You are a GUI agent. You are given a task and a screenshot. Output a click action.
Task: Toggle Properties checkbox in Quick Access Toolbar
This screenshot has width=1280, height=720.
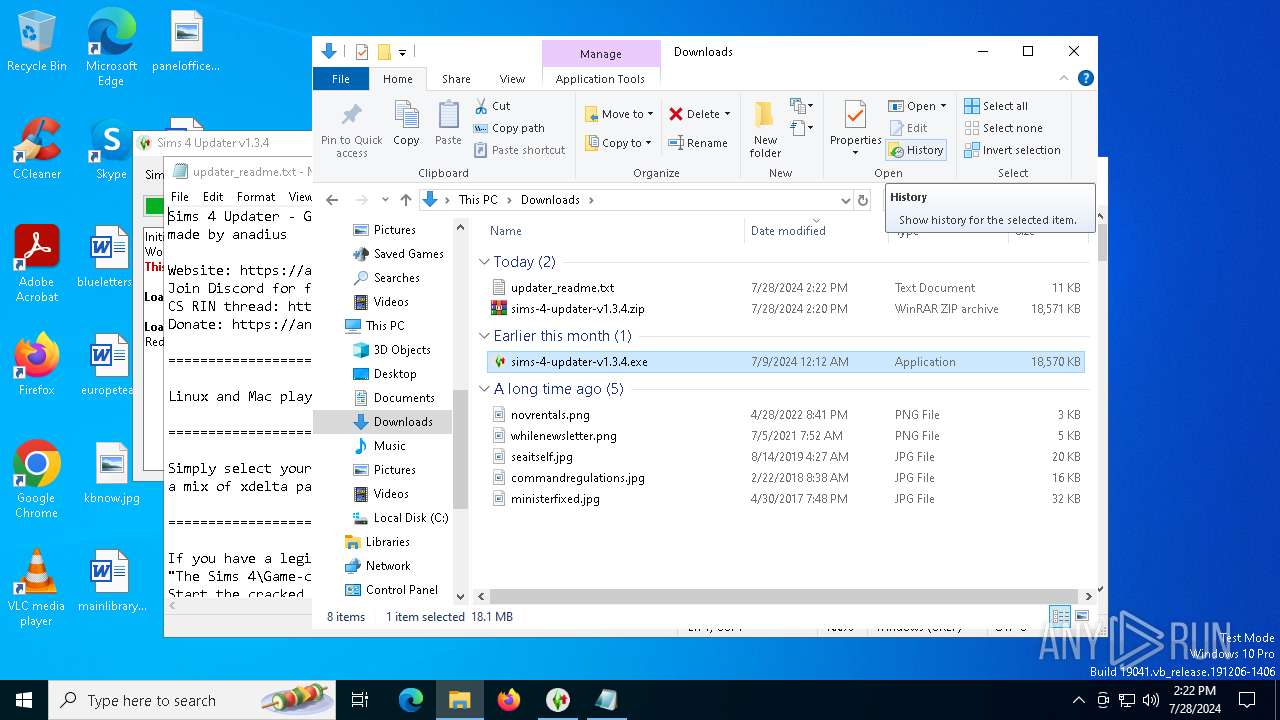click(362, 52)
